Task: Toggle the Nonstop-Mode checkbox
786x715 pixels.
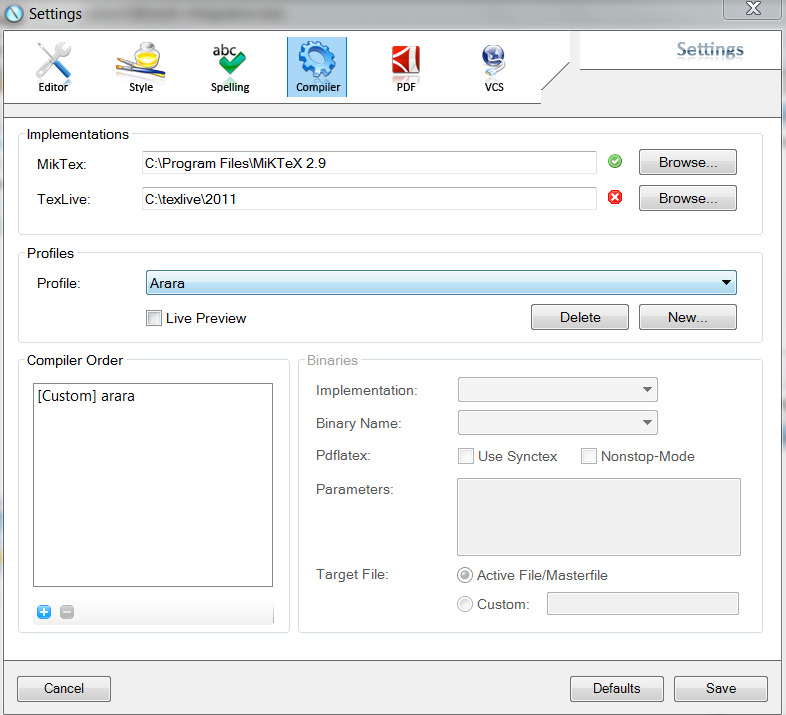Action: (x=589, y=456)
